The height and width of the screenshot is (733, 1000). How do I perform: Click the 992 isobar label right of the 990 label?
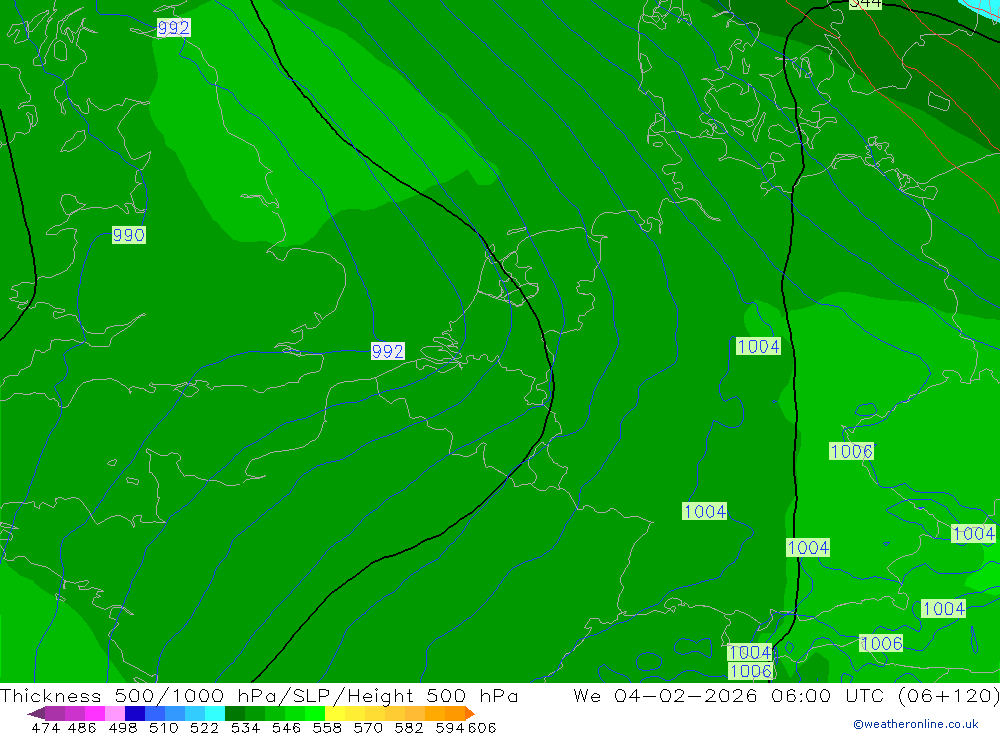pyautogui.click(x=388, y=352)
